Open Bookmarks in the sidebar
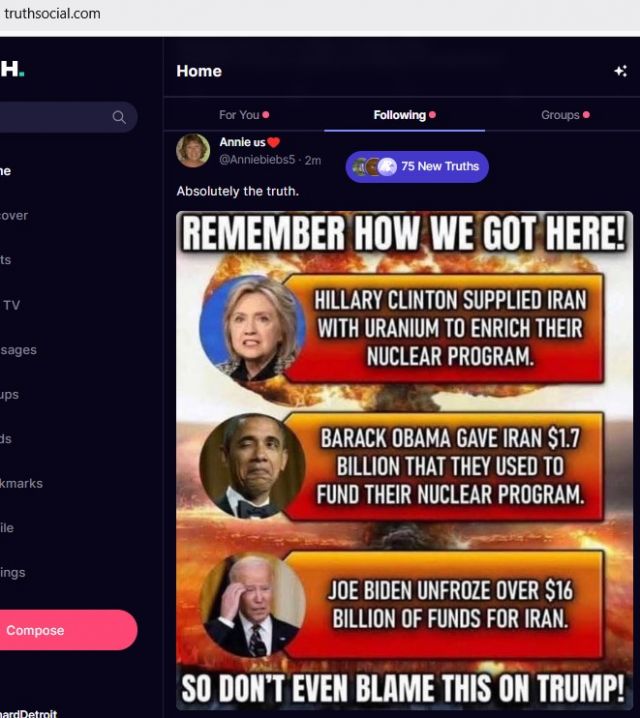This screenshot has height=718, width=640. pos(22,484)
